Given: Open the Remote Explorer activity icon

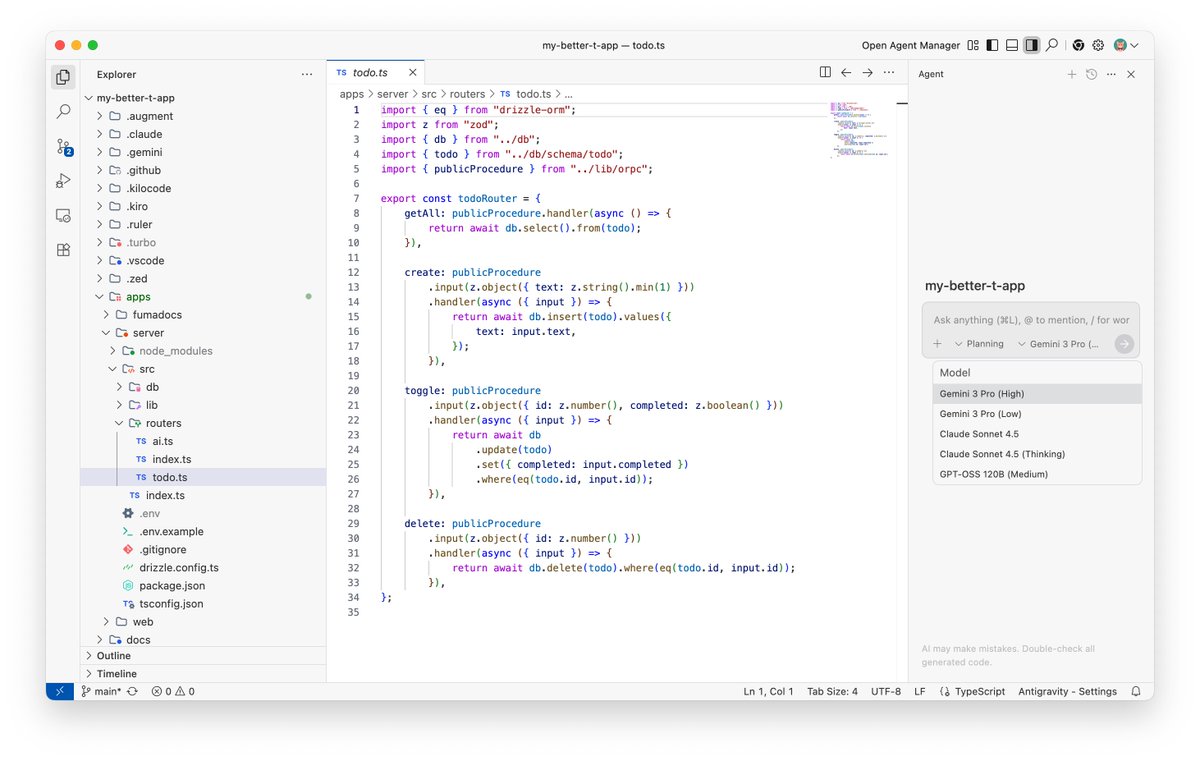Looking at the screenshot, I should (x=63, y=215).
